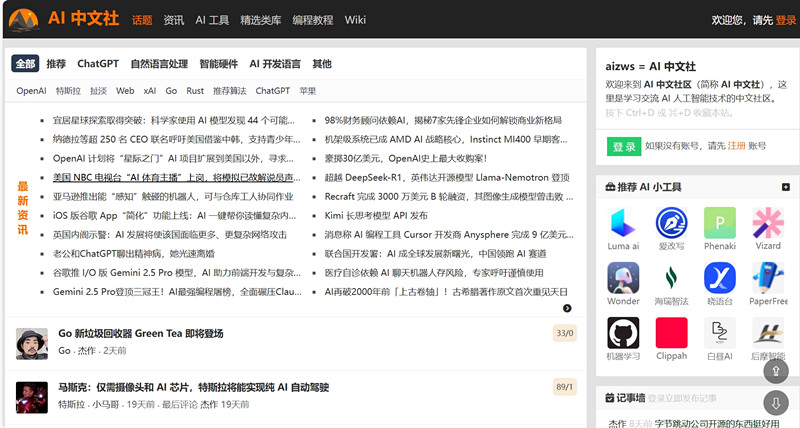Open the Gemini 2.5 Pro登顶三冠王 news

(177, 292)
